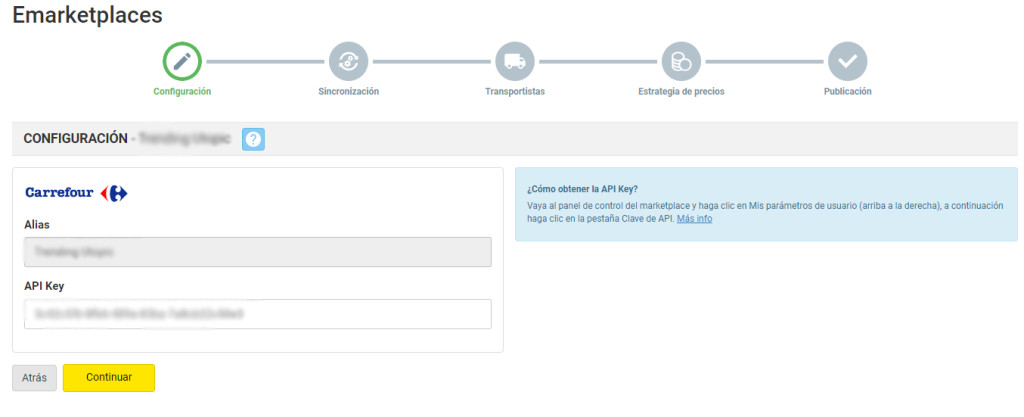Open the blue help question mark icon
The width and height of the screenshot is (1024, 417).
click(254, 139)
